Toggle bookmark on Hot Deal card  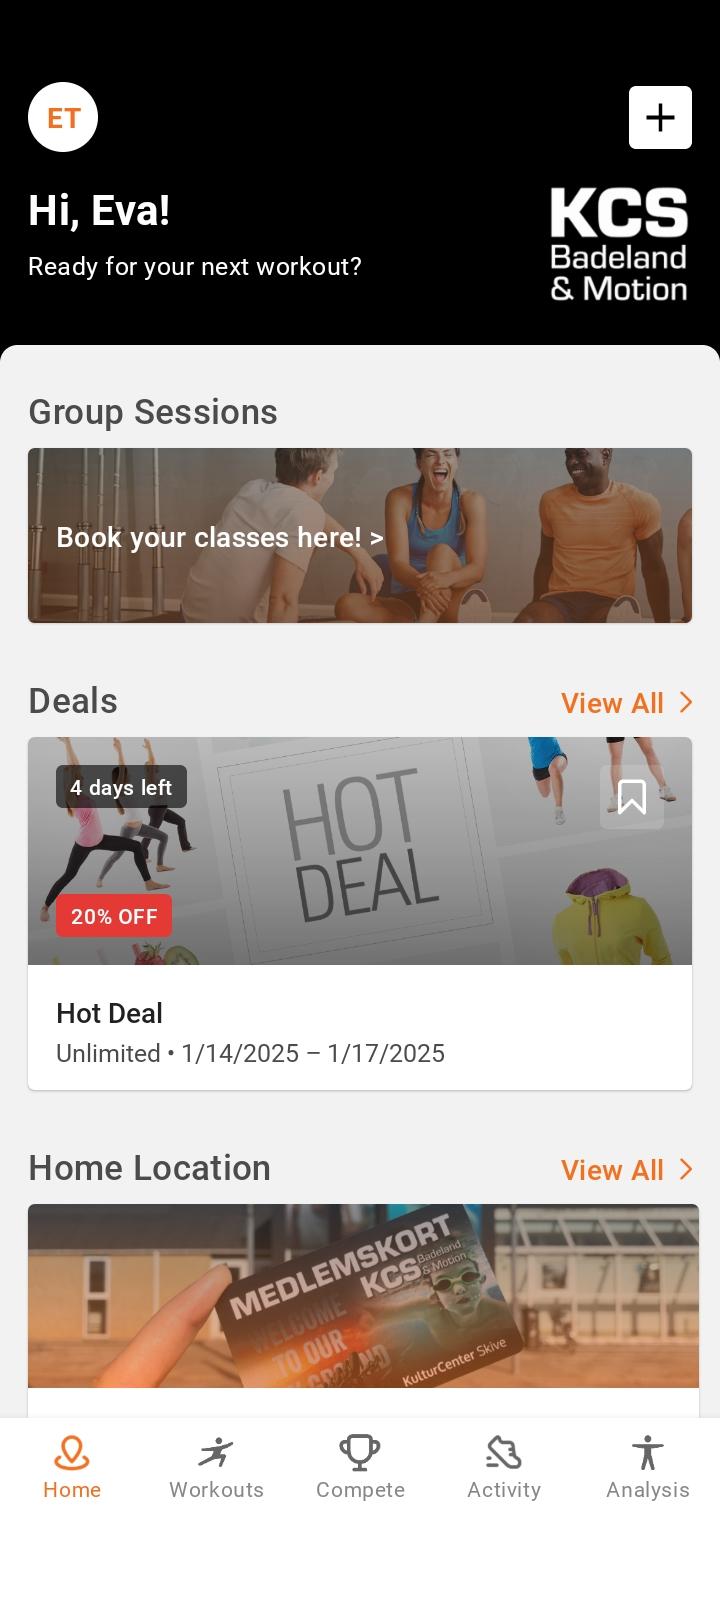pyautogui.click(x=632, y=797)
